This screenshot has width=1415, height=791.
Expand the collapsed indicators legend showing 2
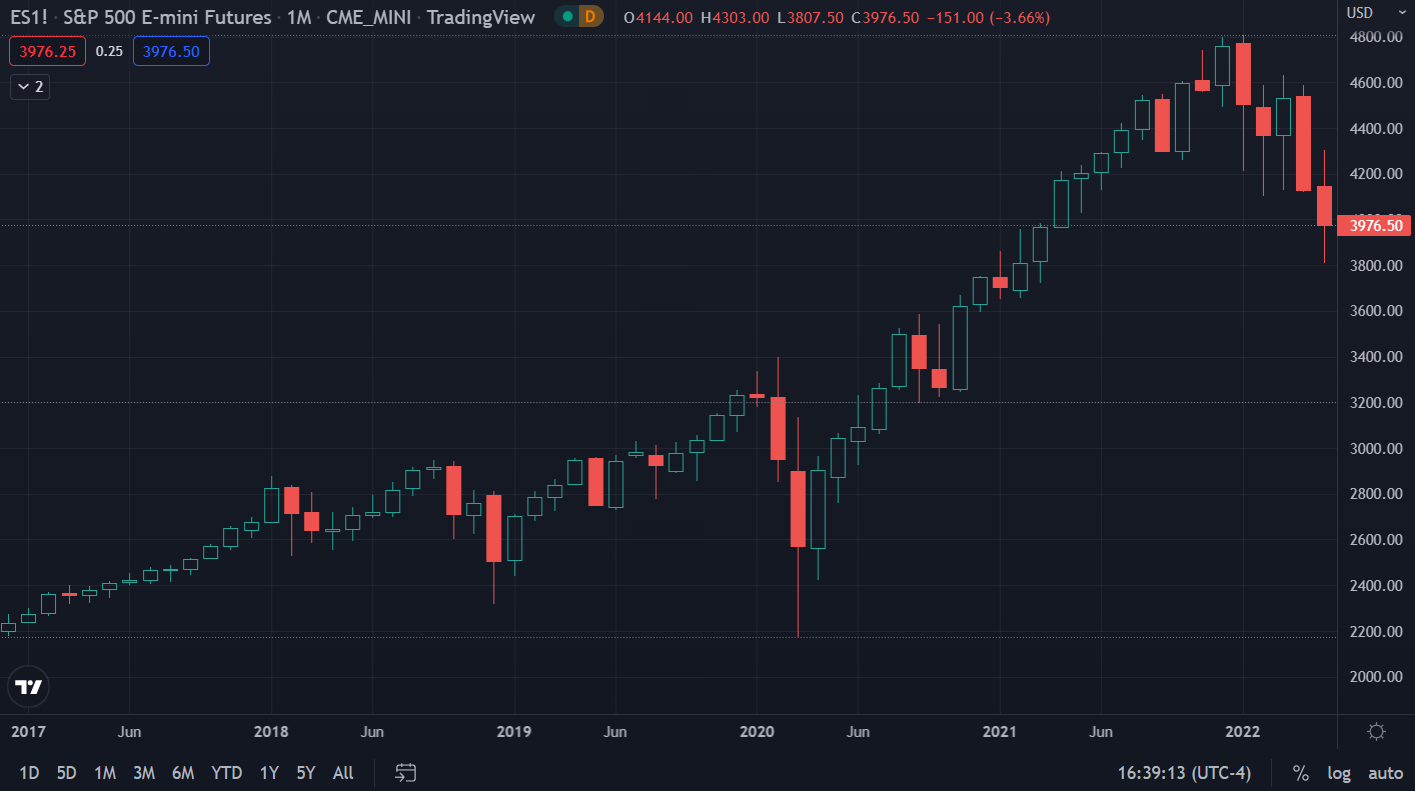pos(29,87)
